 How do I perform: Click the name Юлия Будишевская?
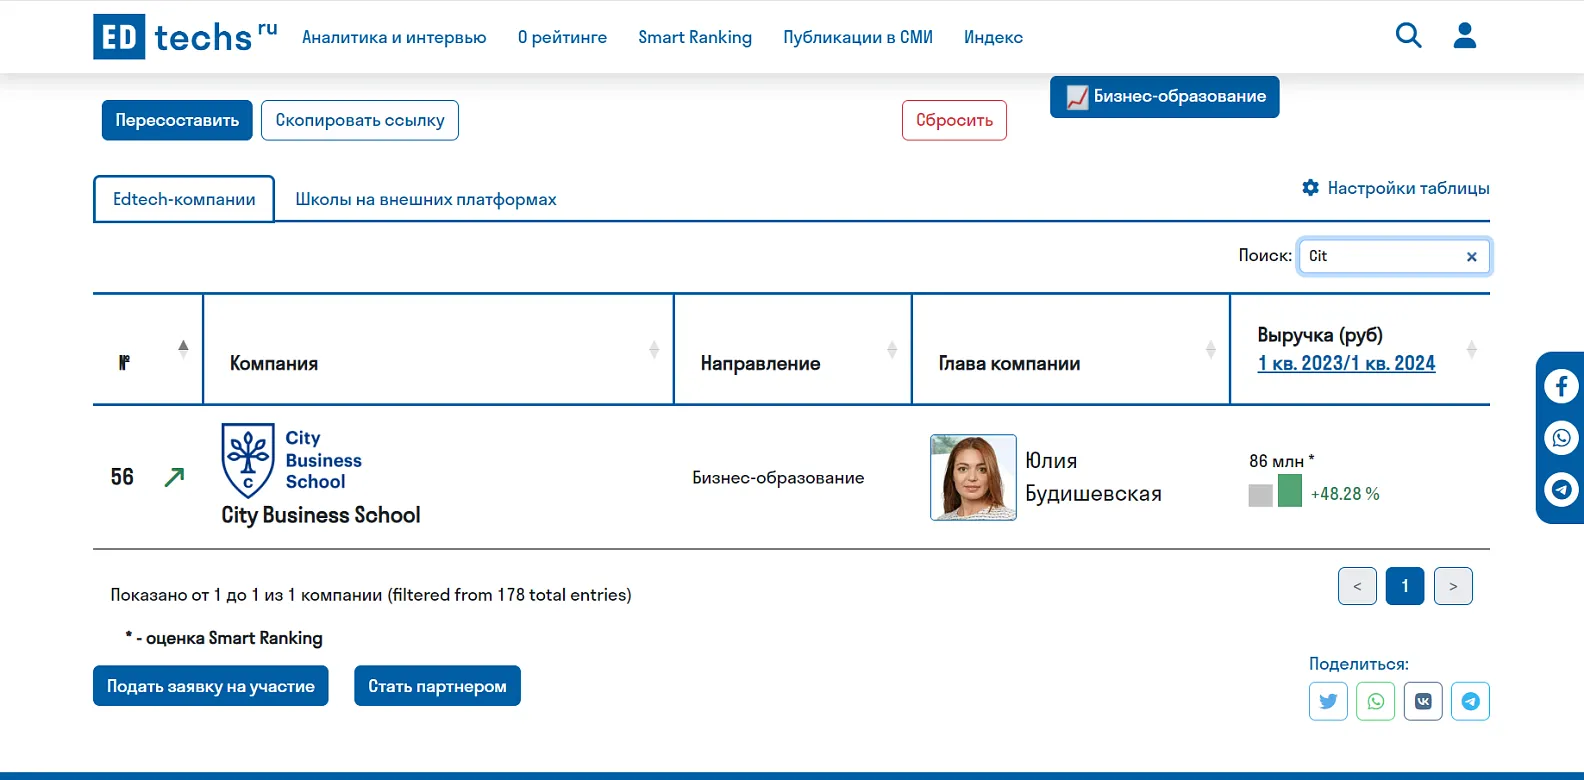pyautogui.click(x=1093, y=477)
